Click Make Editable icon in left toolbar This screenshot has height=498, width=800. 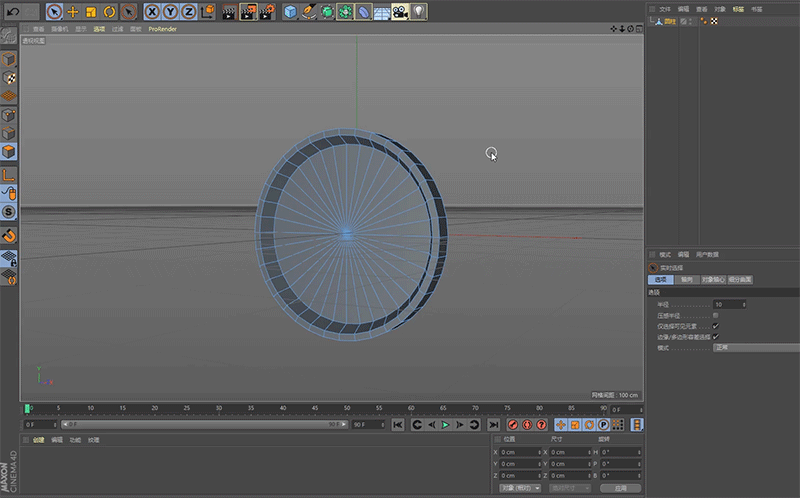click(8, 36)
